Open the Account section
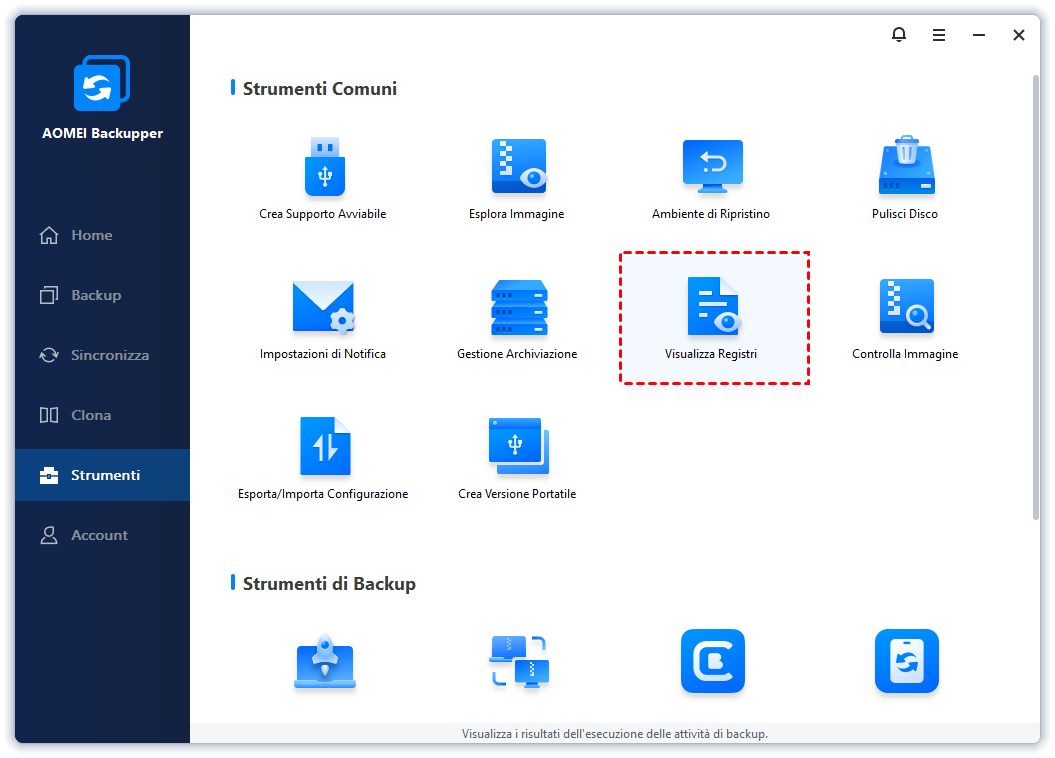Viewport: 1055px width, 758px height. 102,535
